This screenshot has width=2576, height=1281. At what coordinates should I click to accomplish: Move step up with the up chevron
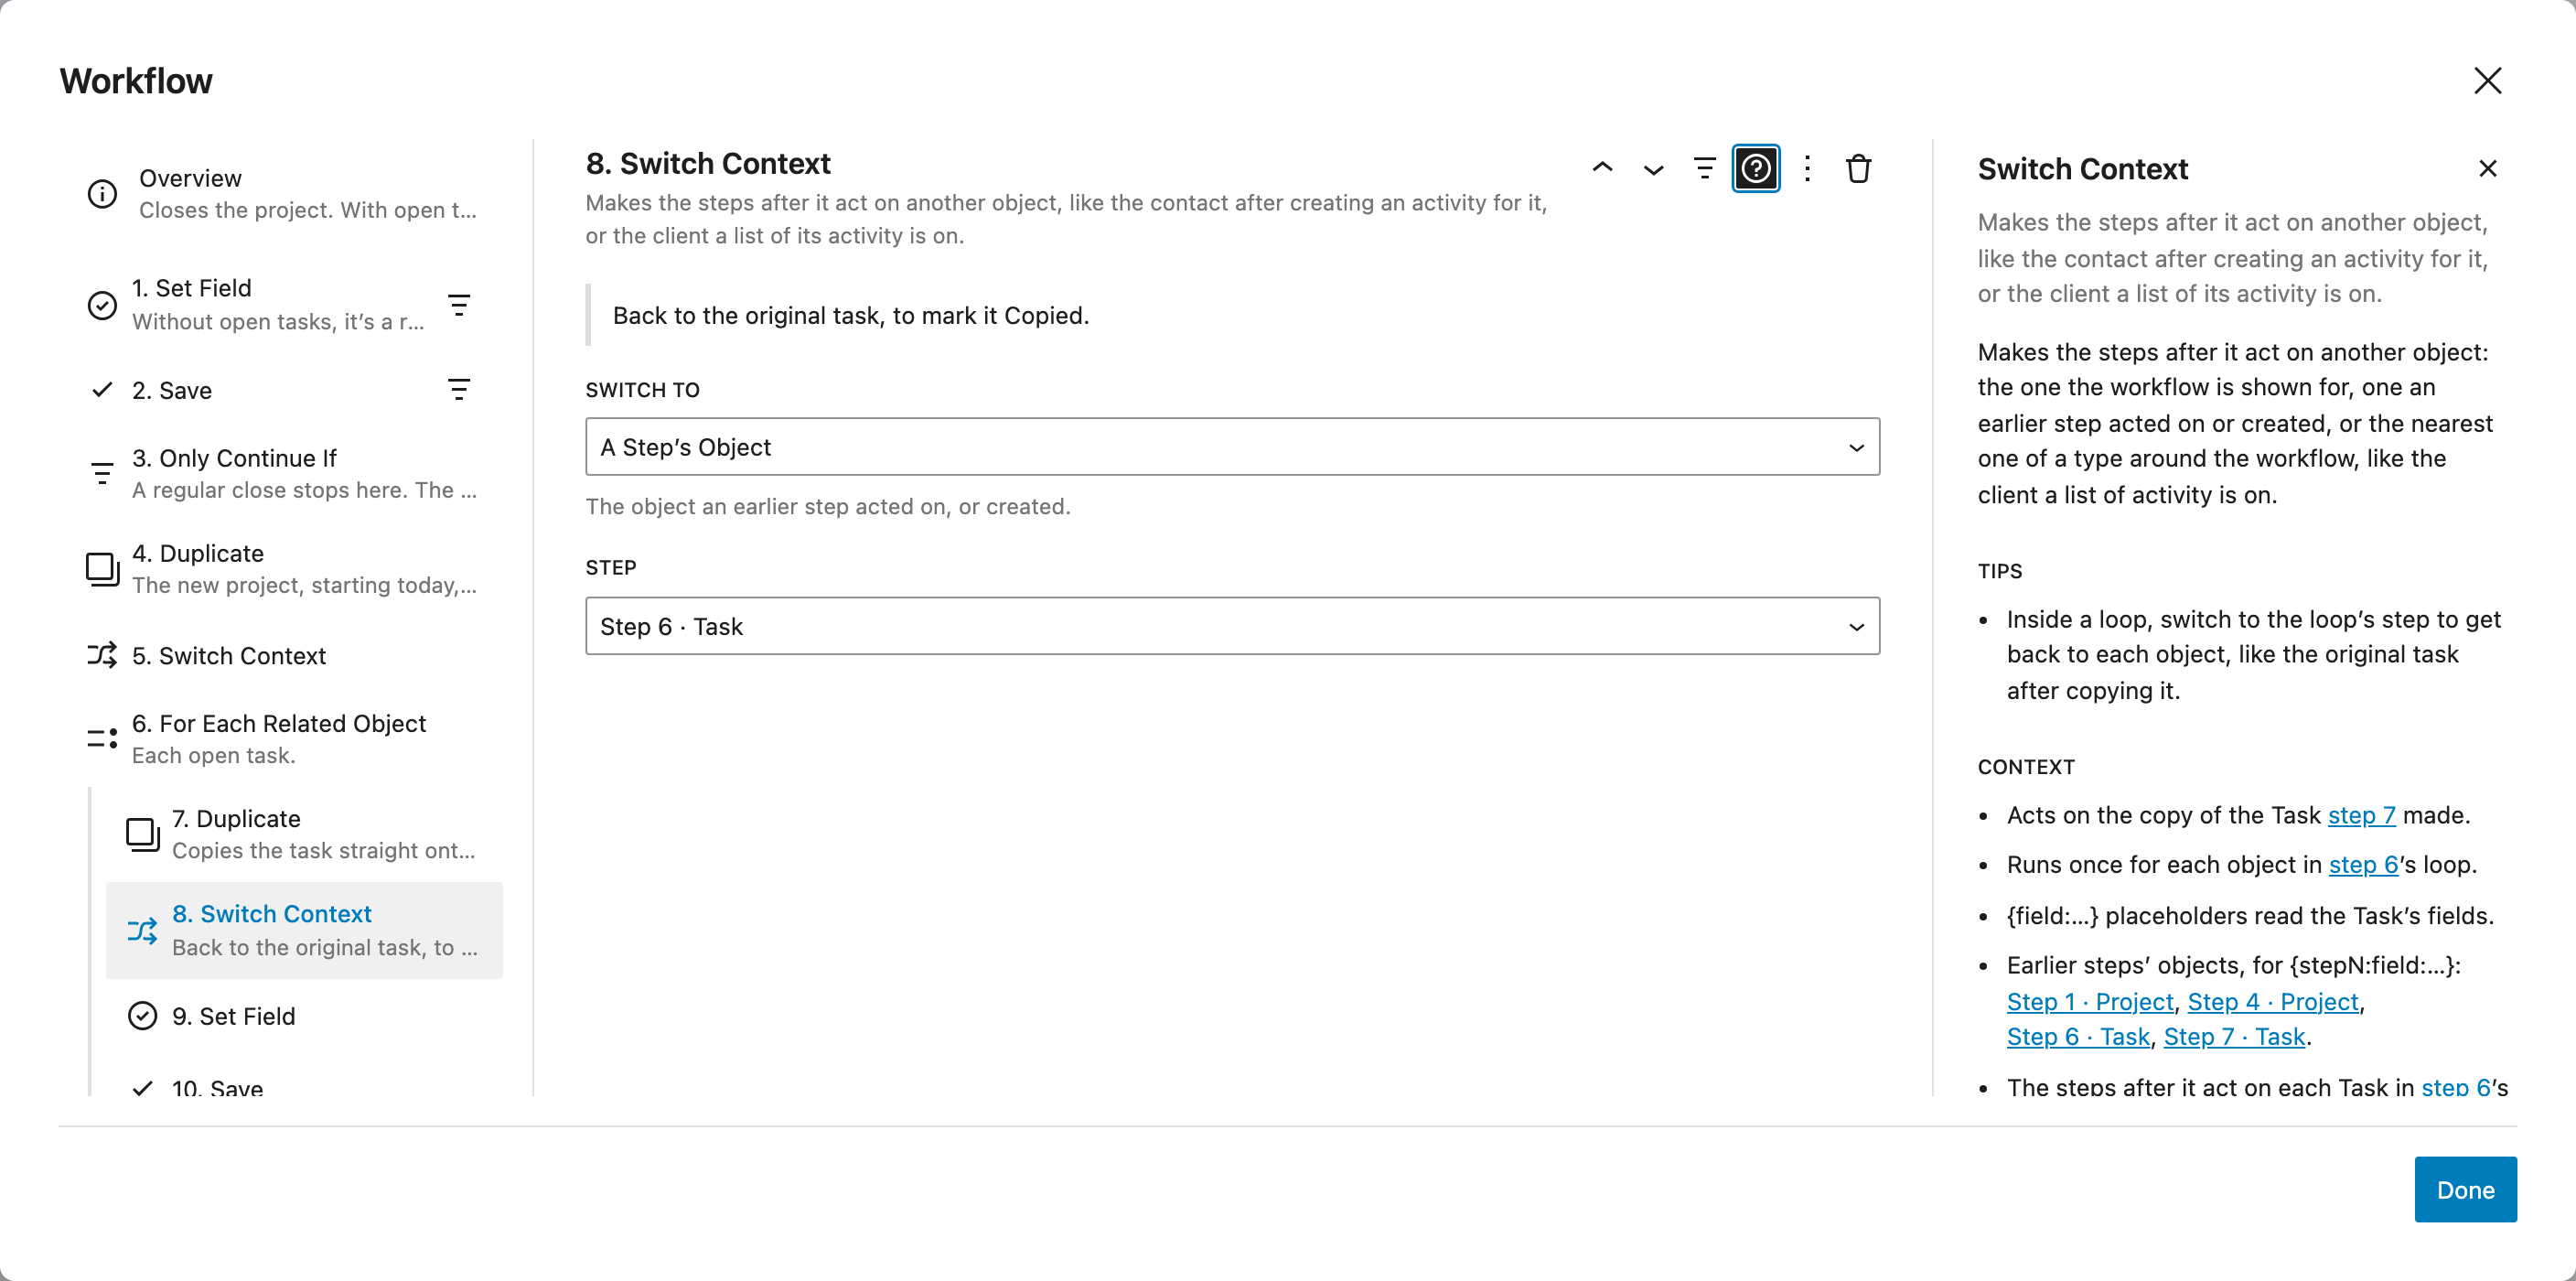pos(1602,168)
